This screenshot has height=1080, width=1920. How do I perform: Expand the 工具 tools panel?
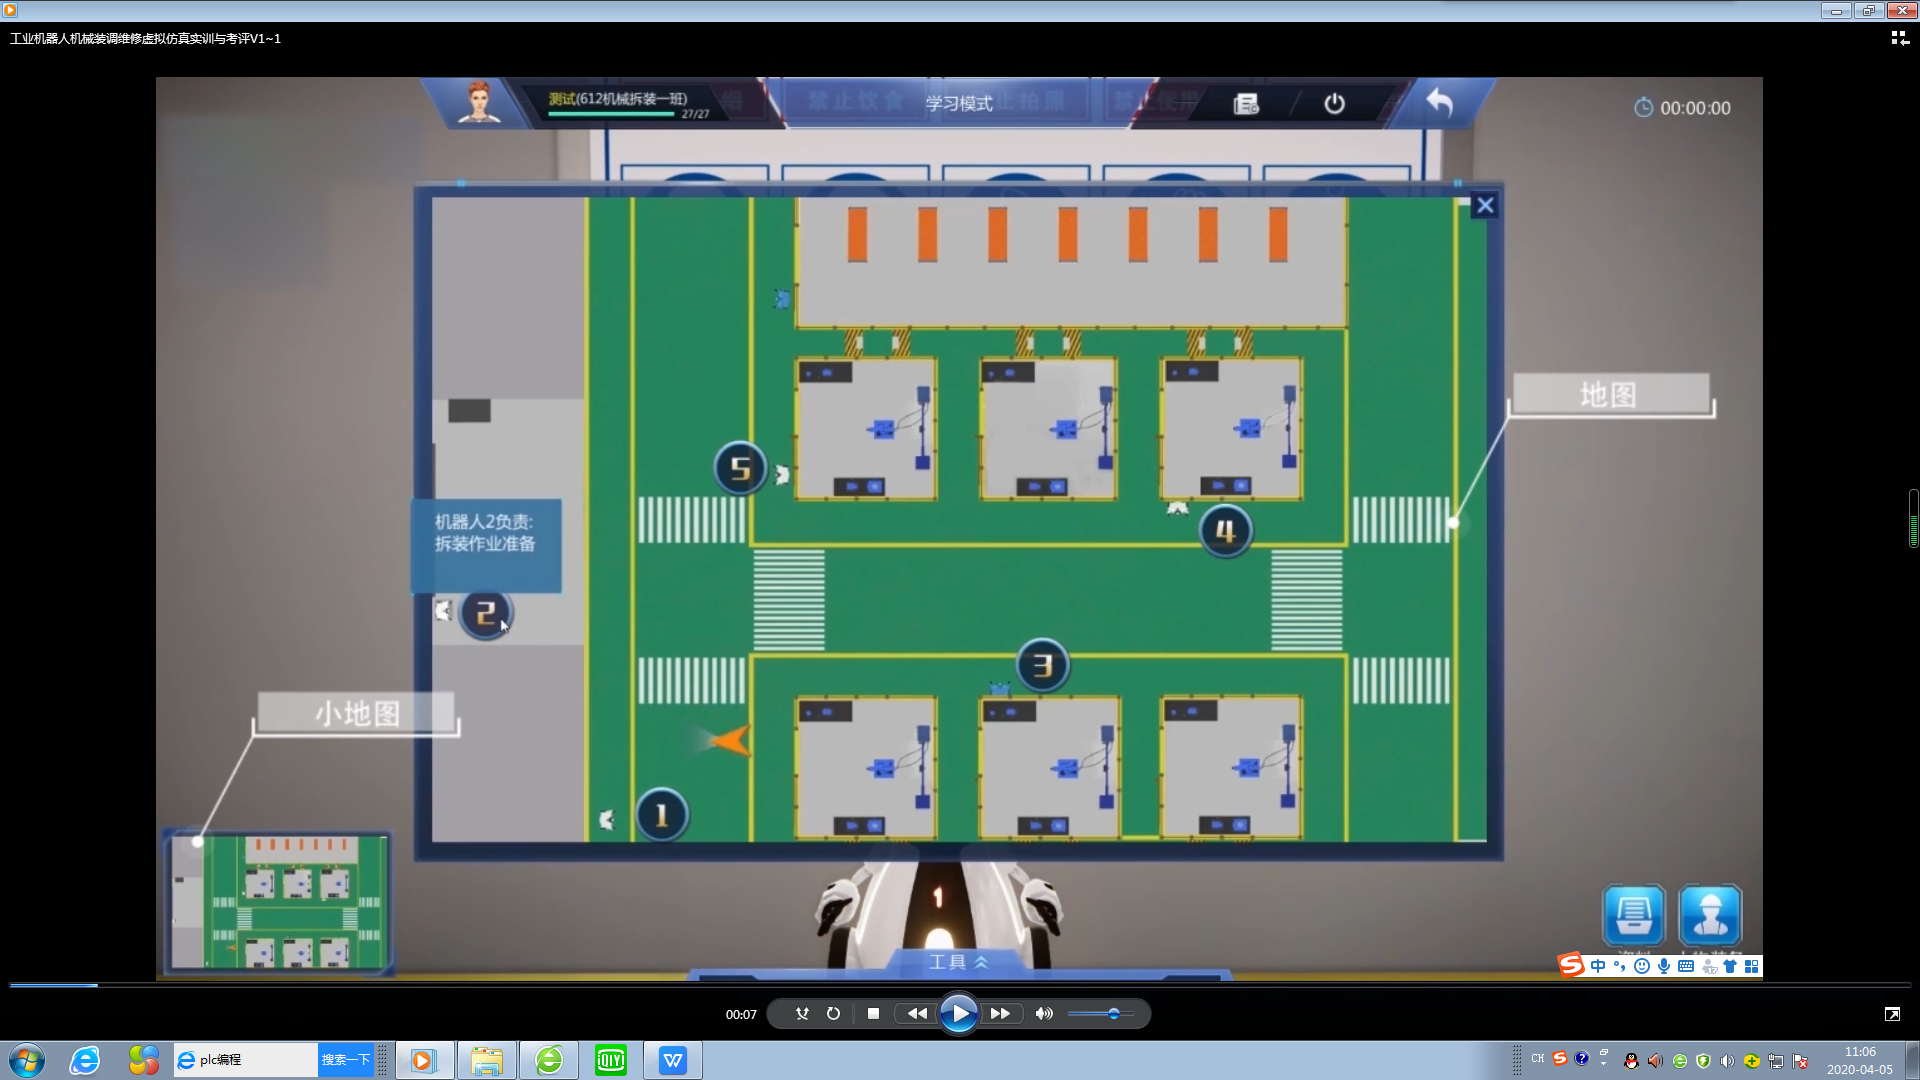(x=958, y=961)
